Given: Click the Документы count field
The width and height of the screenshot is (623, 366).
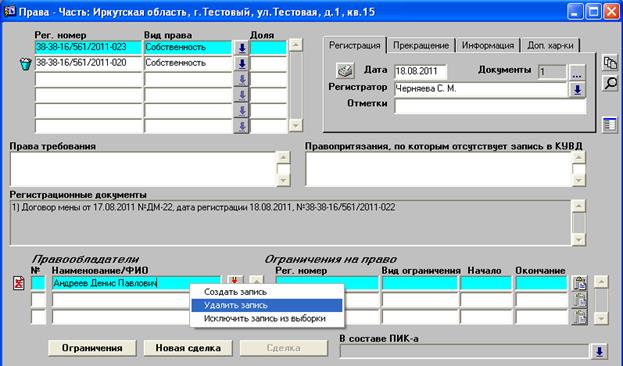Looking at the screenshot, I should pyautogui.click(x=552, y=72).
